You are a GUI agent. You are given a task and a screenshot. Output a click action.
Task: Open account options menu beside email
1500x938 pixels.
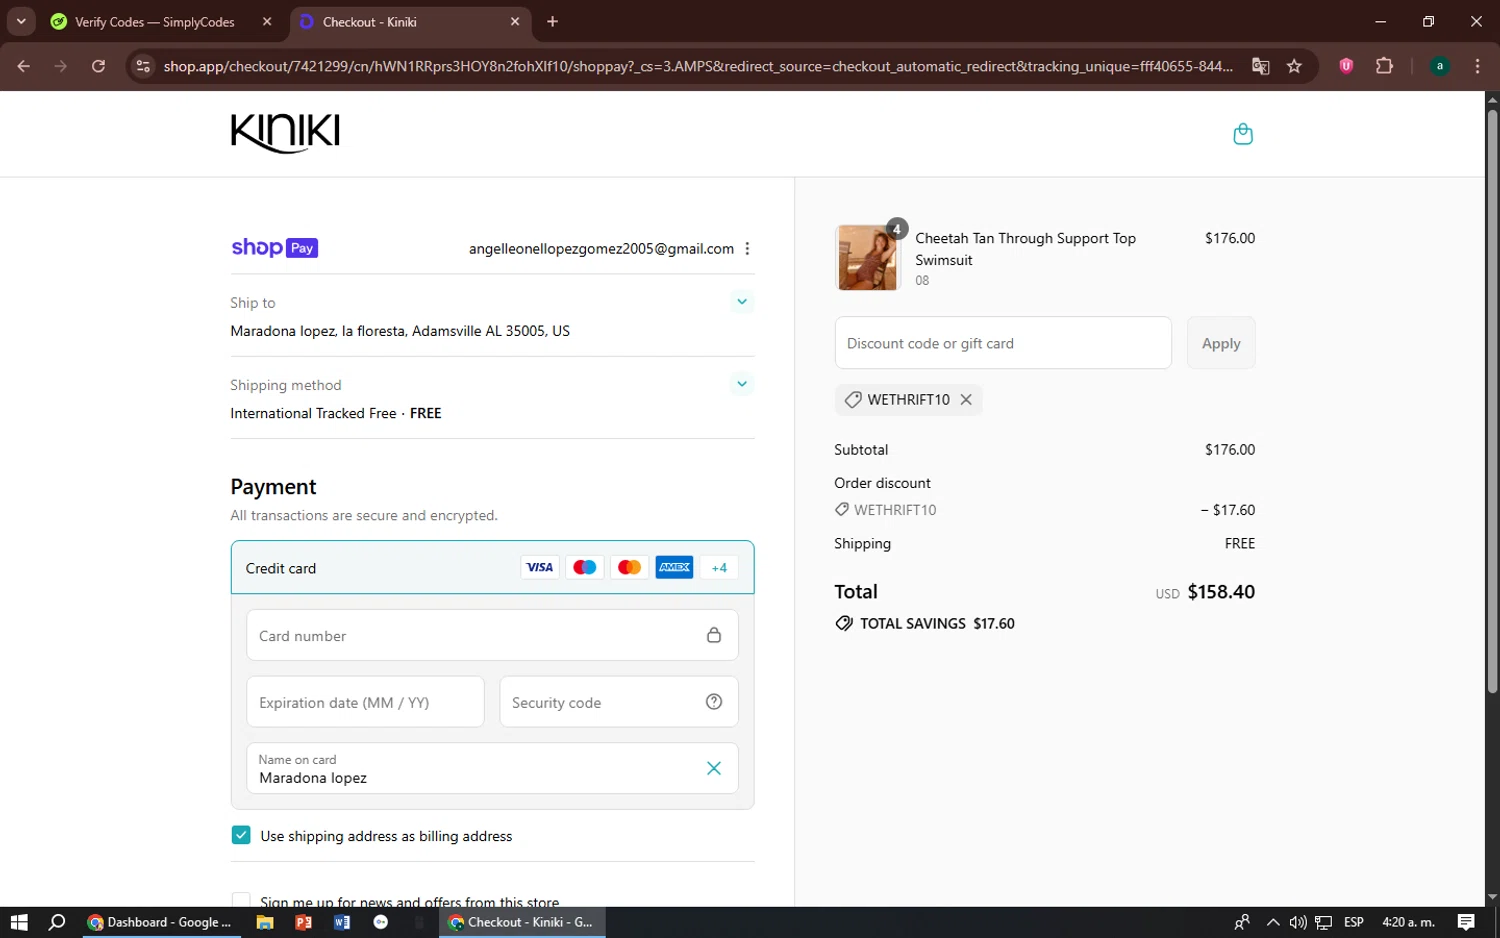tap(747, 249)
